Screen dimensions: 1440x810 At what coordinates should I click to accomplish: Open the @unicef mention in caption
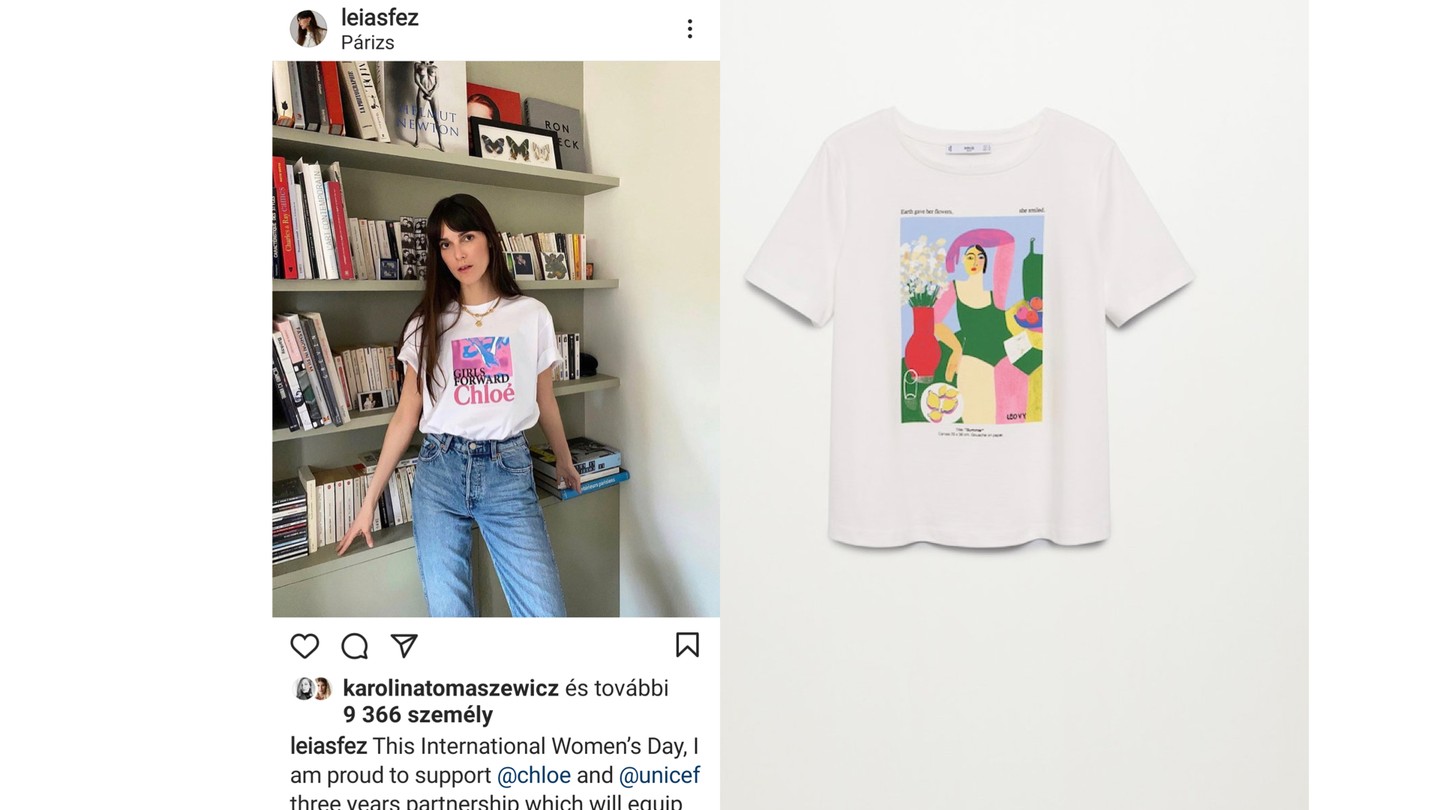pos(659,776)
